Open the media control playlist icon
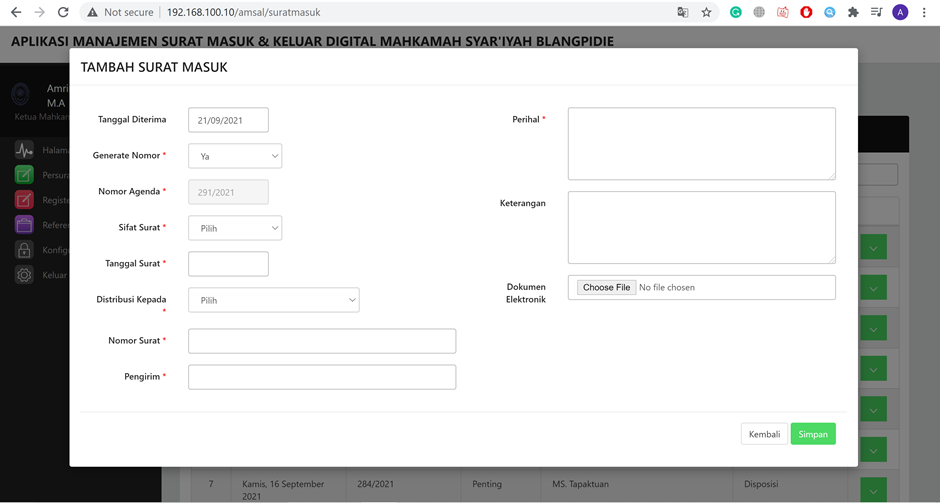Screen dimensions: 940x503 [876, 13]
